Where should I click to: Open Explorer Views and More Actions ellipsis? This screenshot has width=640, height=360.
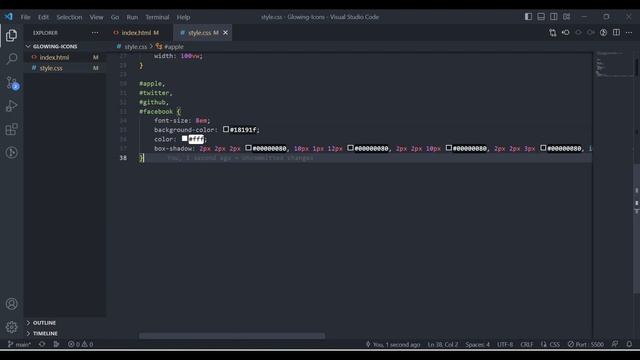95,33
